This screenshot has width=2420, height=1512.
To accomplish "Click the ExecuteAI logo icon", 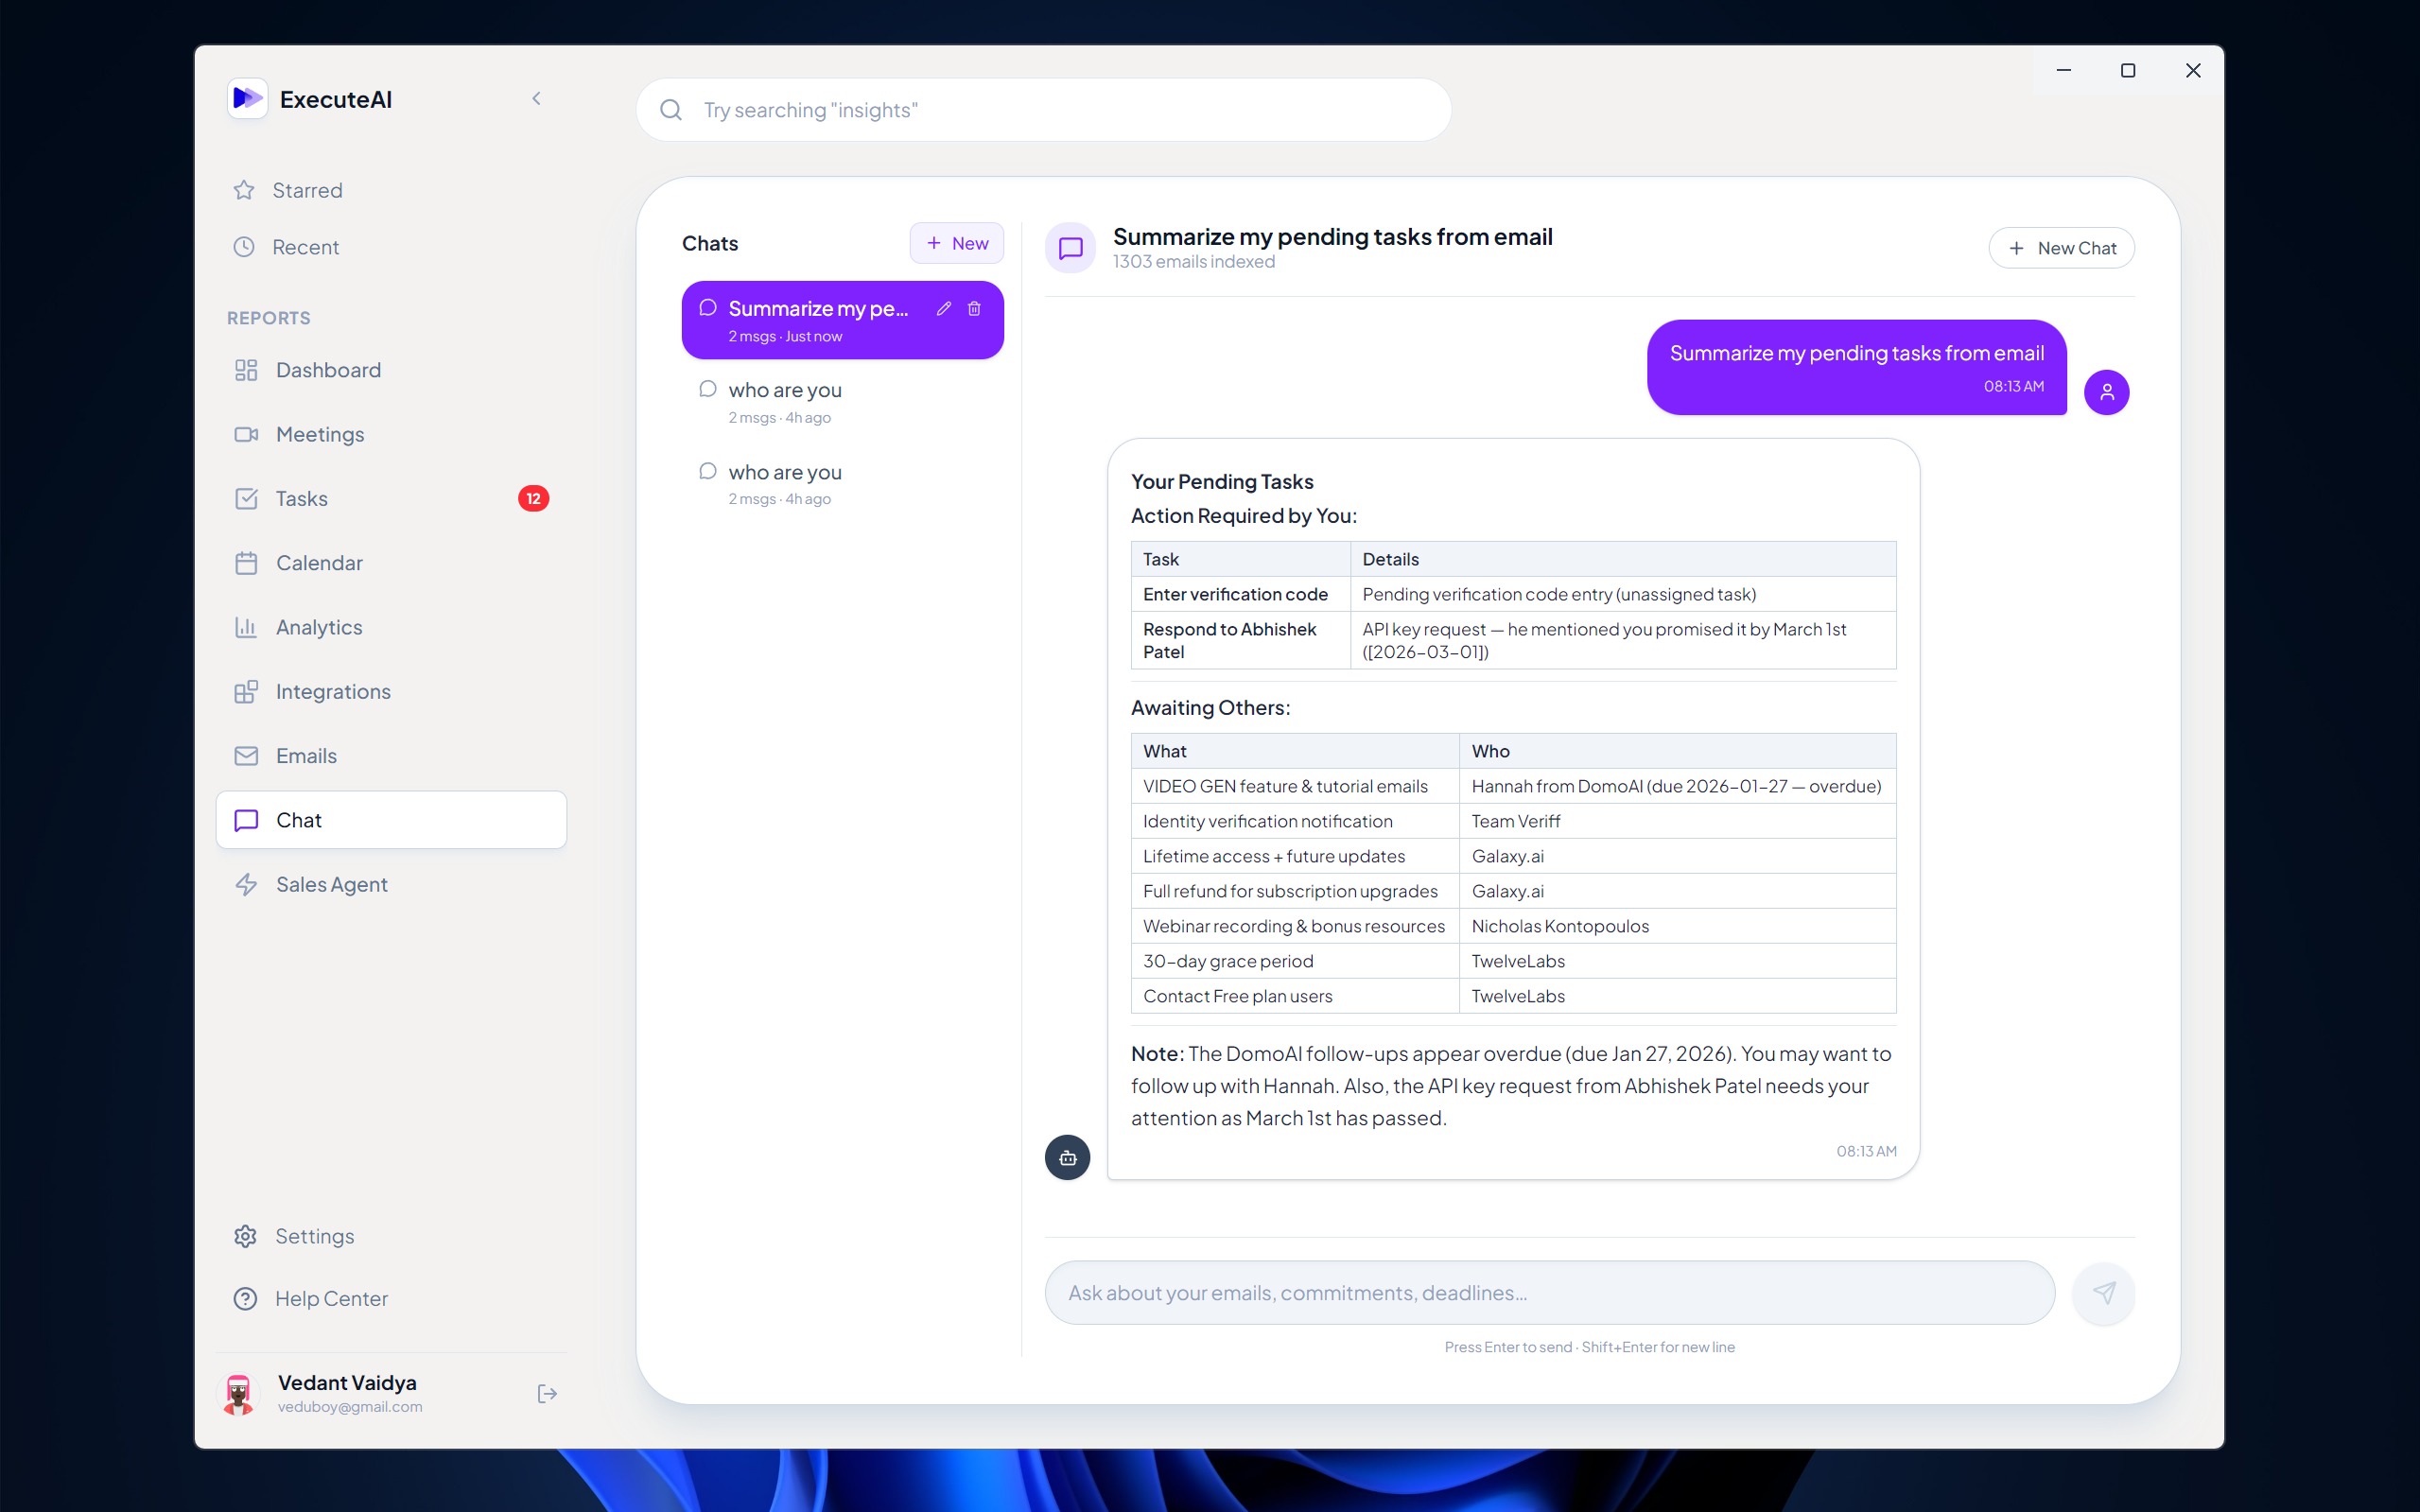I will click(x=247, y=99).
